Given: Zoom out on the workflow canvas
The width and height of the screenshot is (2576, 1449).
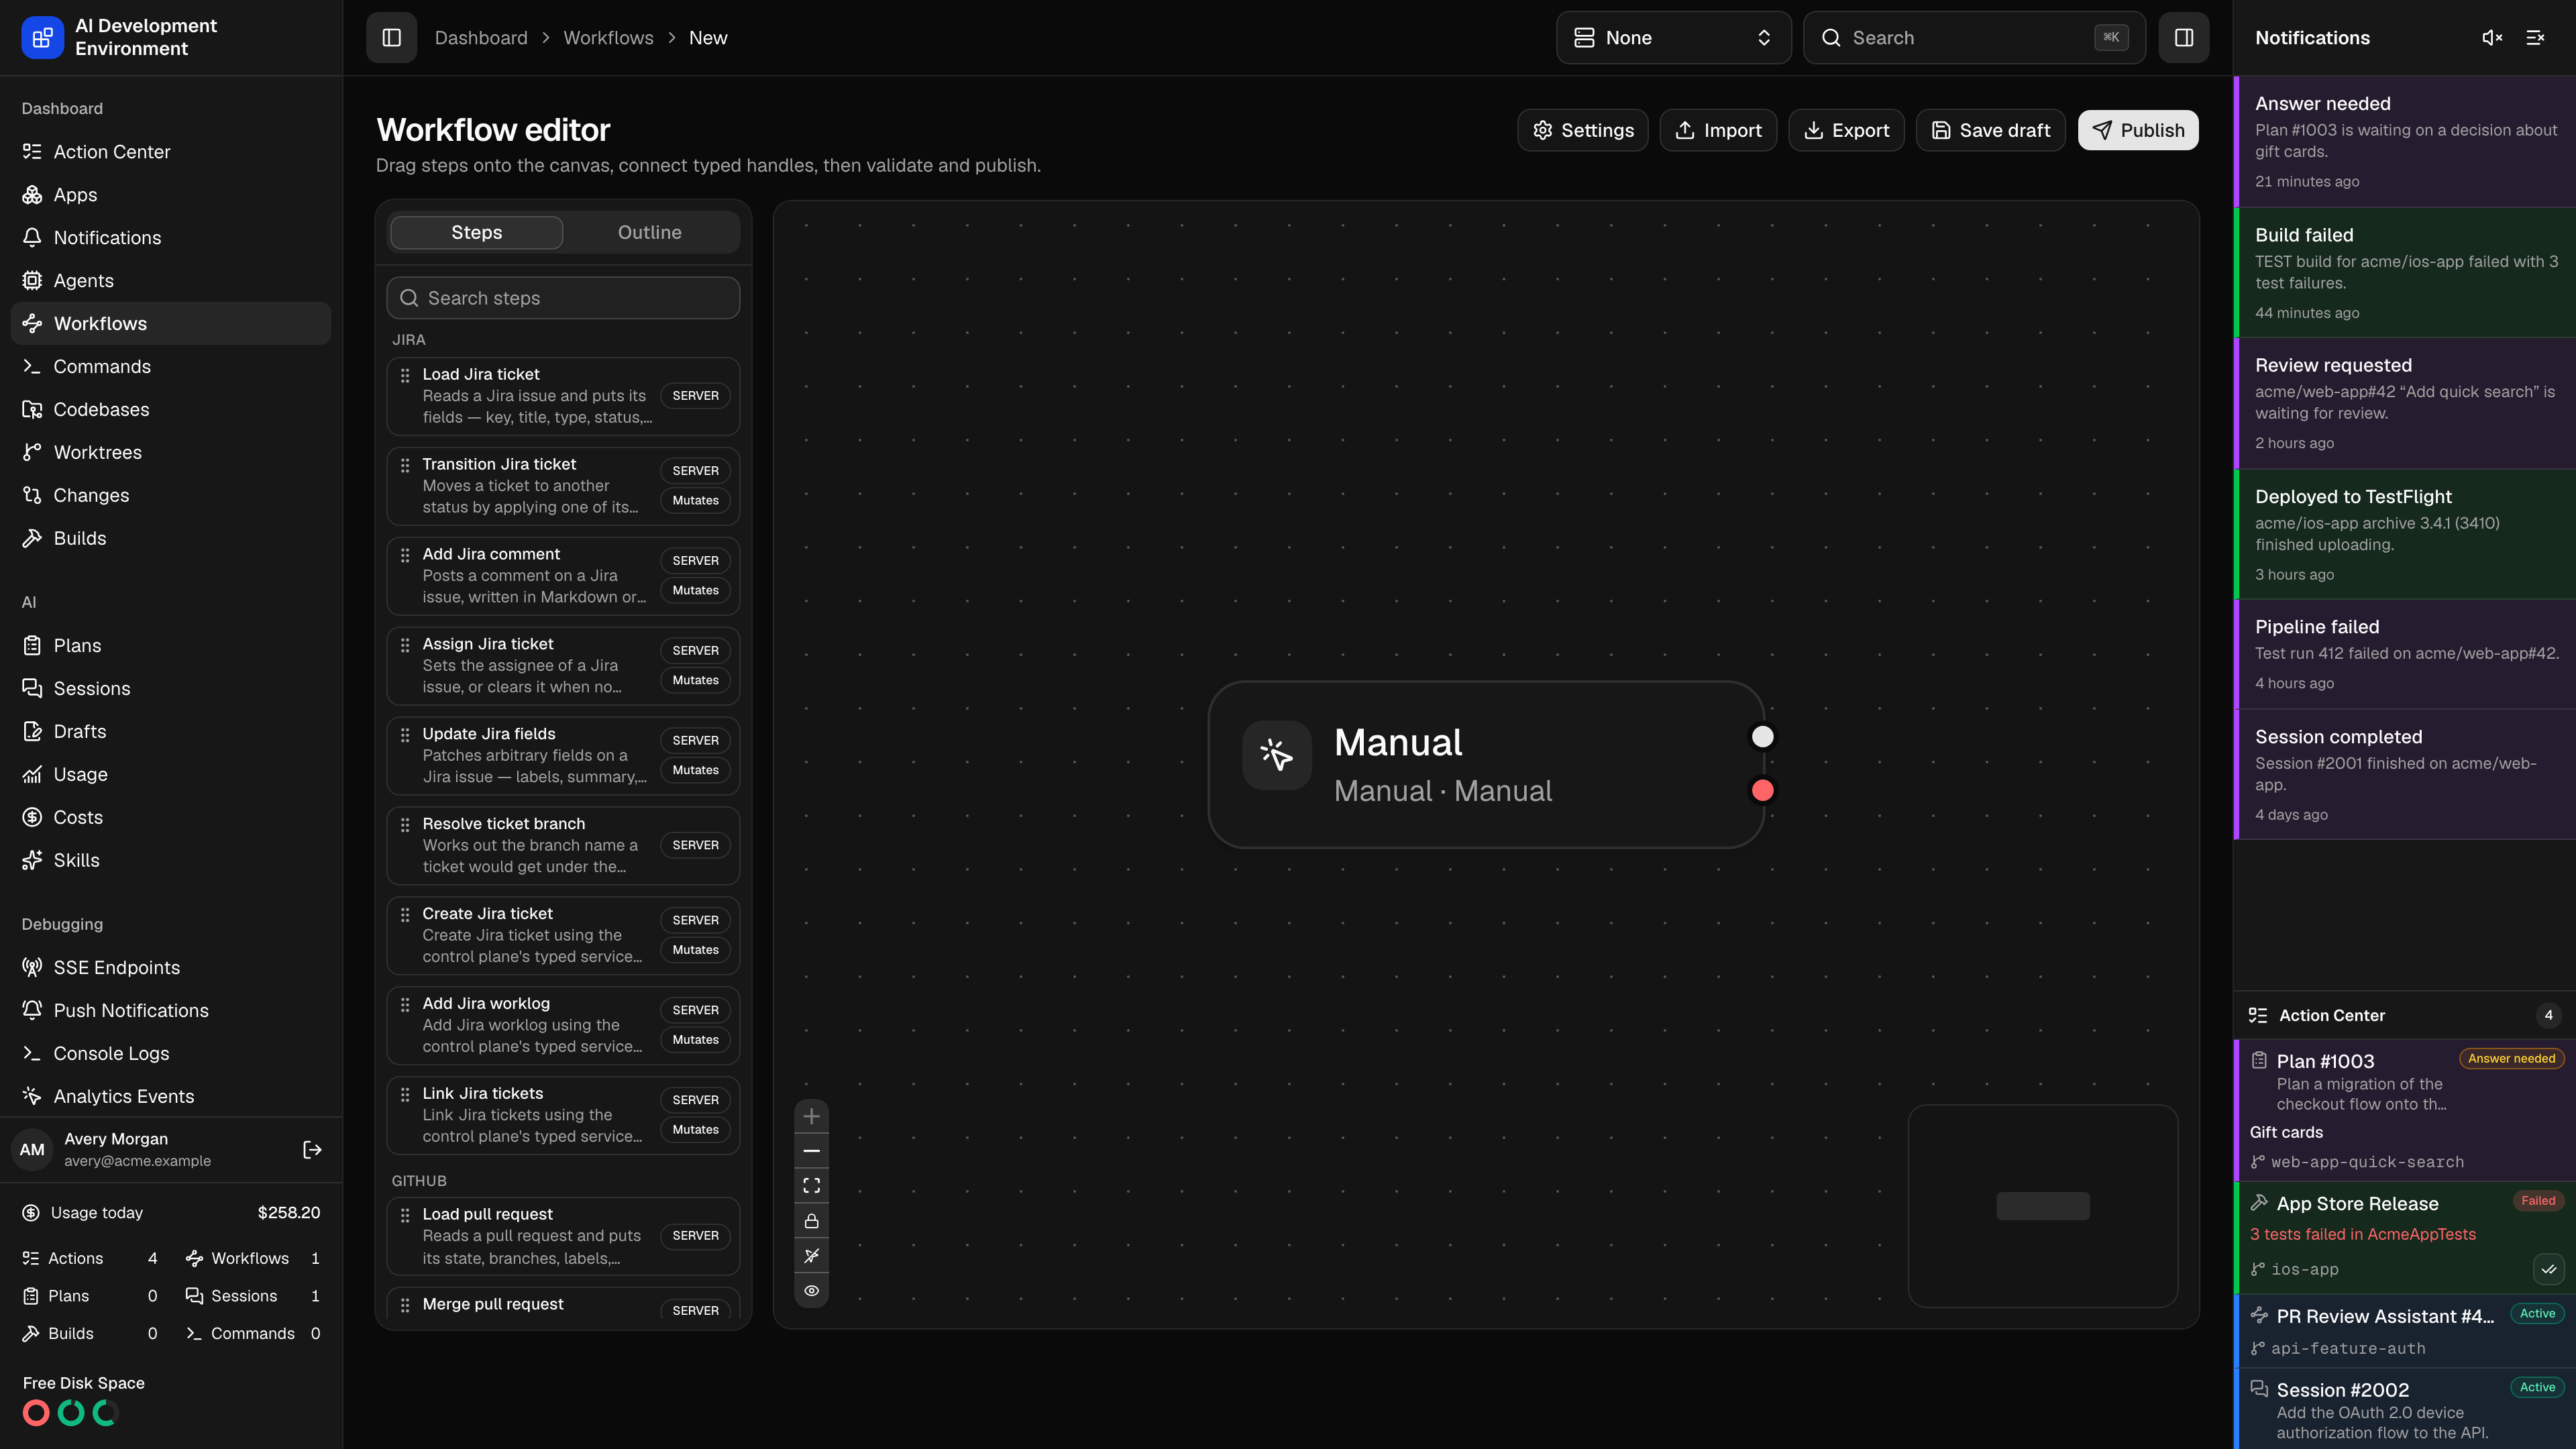Looking at the screenshot, I should coord(812,1151).
